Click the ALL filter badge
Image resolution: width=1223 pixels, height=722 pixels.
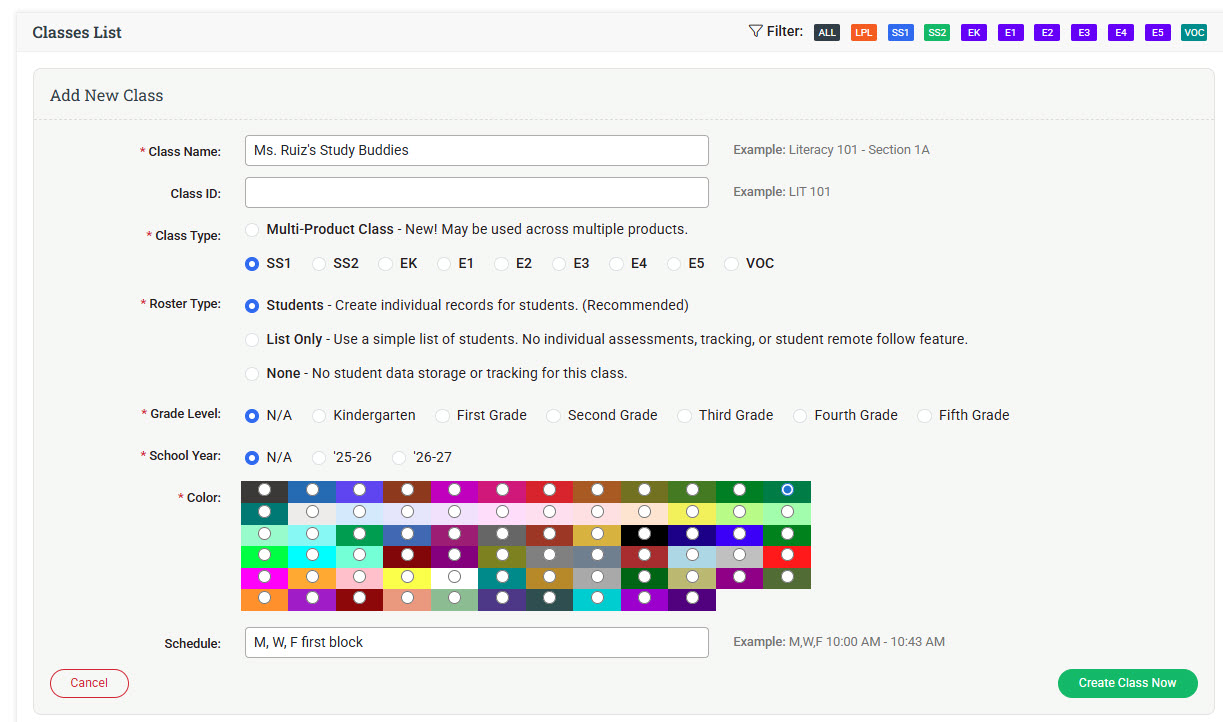(x=826, y=31)
